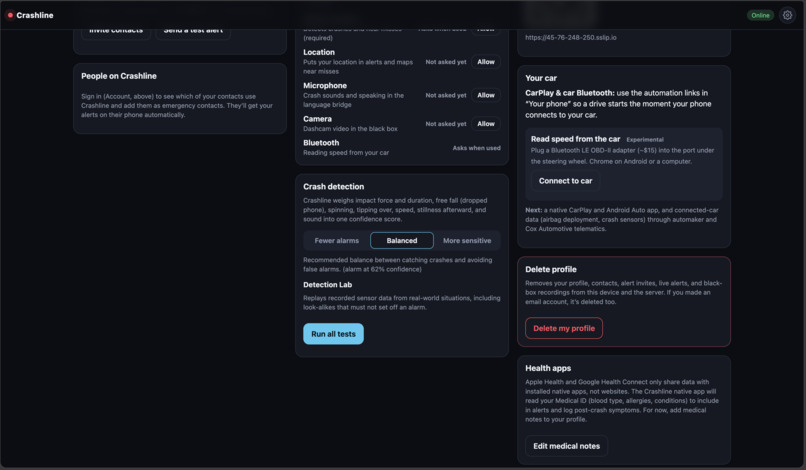Screen dimensions: 806x470
Task: Select Fewer alarms sensitivity
Action: pyautogui.click(x=337, y=240)
